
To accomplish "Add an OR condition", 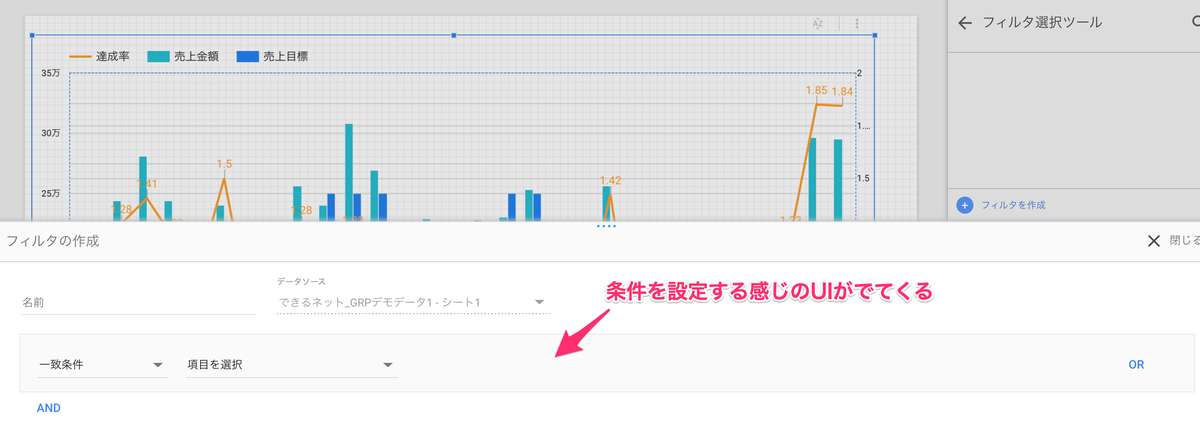I will [1136, 365].
